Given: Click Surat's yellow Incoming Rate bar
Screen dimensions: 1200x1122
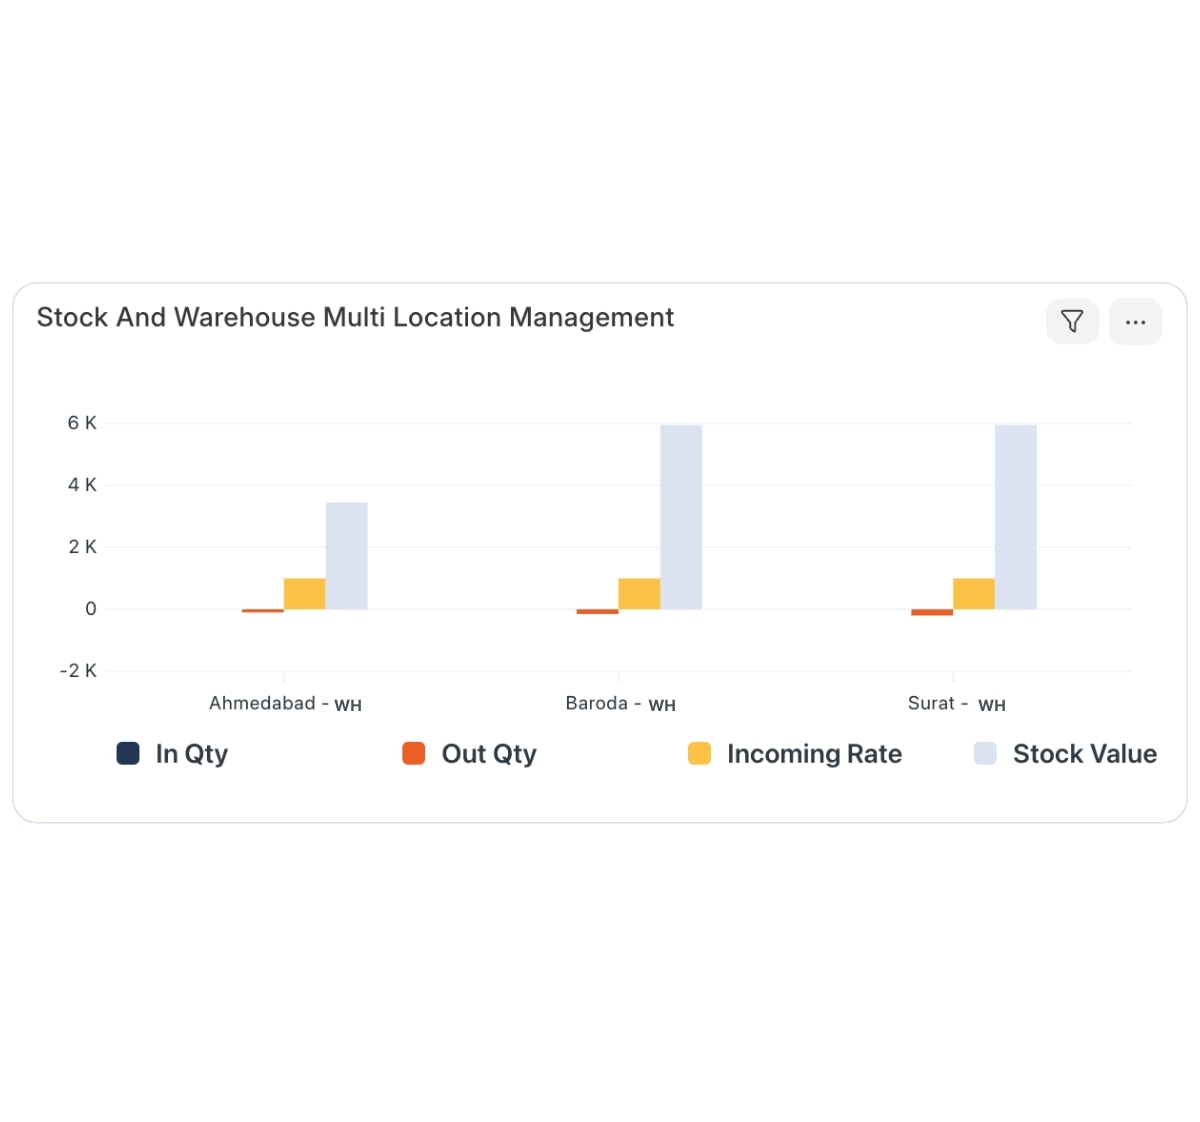Looking at the screenshot, I should coord(973,594).
